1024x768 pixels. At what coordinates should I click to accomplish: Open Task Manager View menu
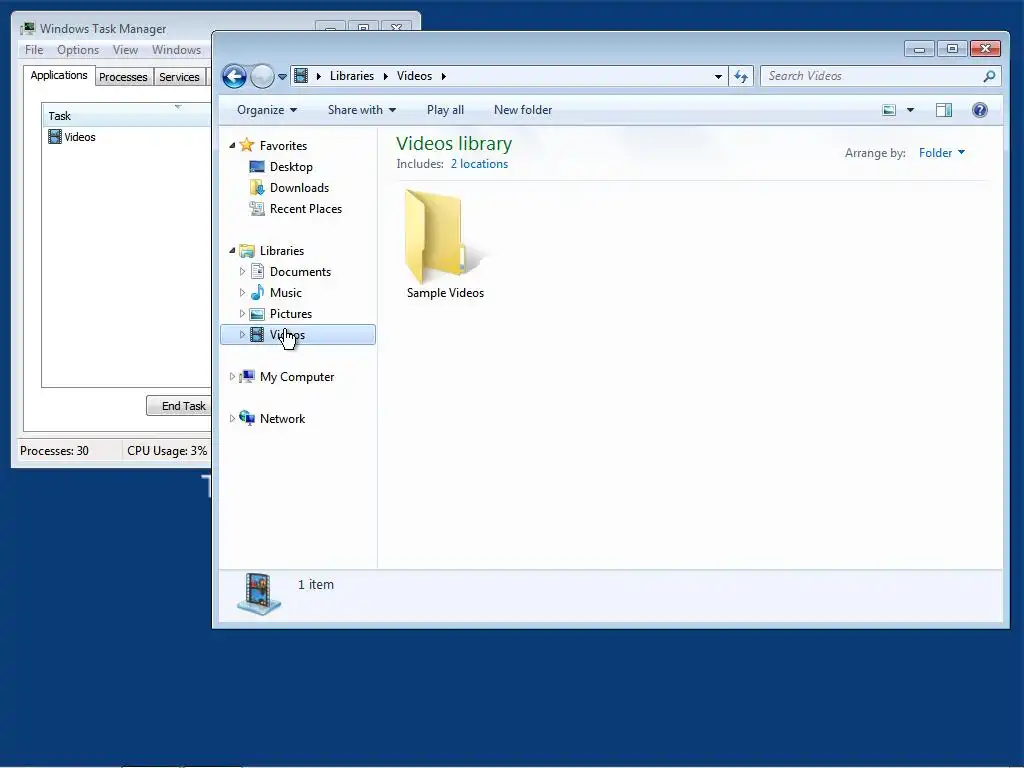tap(125, 50)
